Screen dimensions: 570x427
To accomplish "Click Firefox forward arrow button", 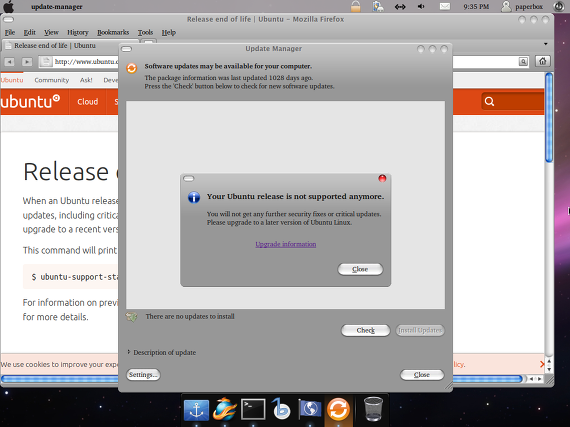I will point(27,62).
